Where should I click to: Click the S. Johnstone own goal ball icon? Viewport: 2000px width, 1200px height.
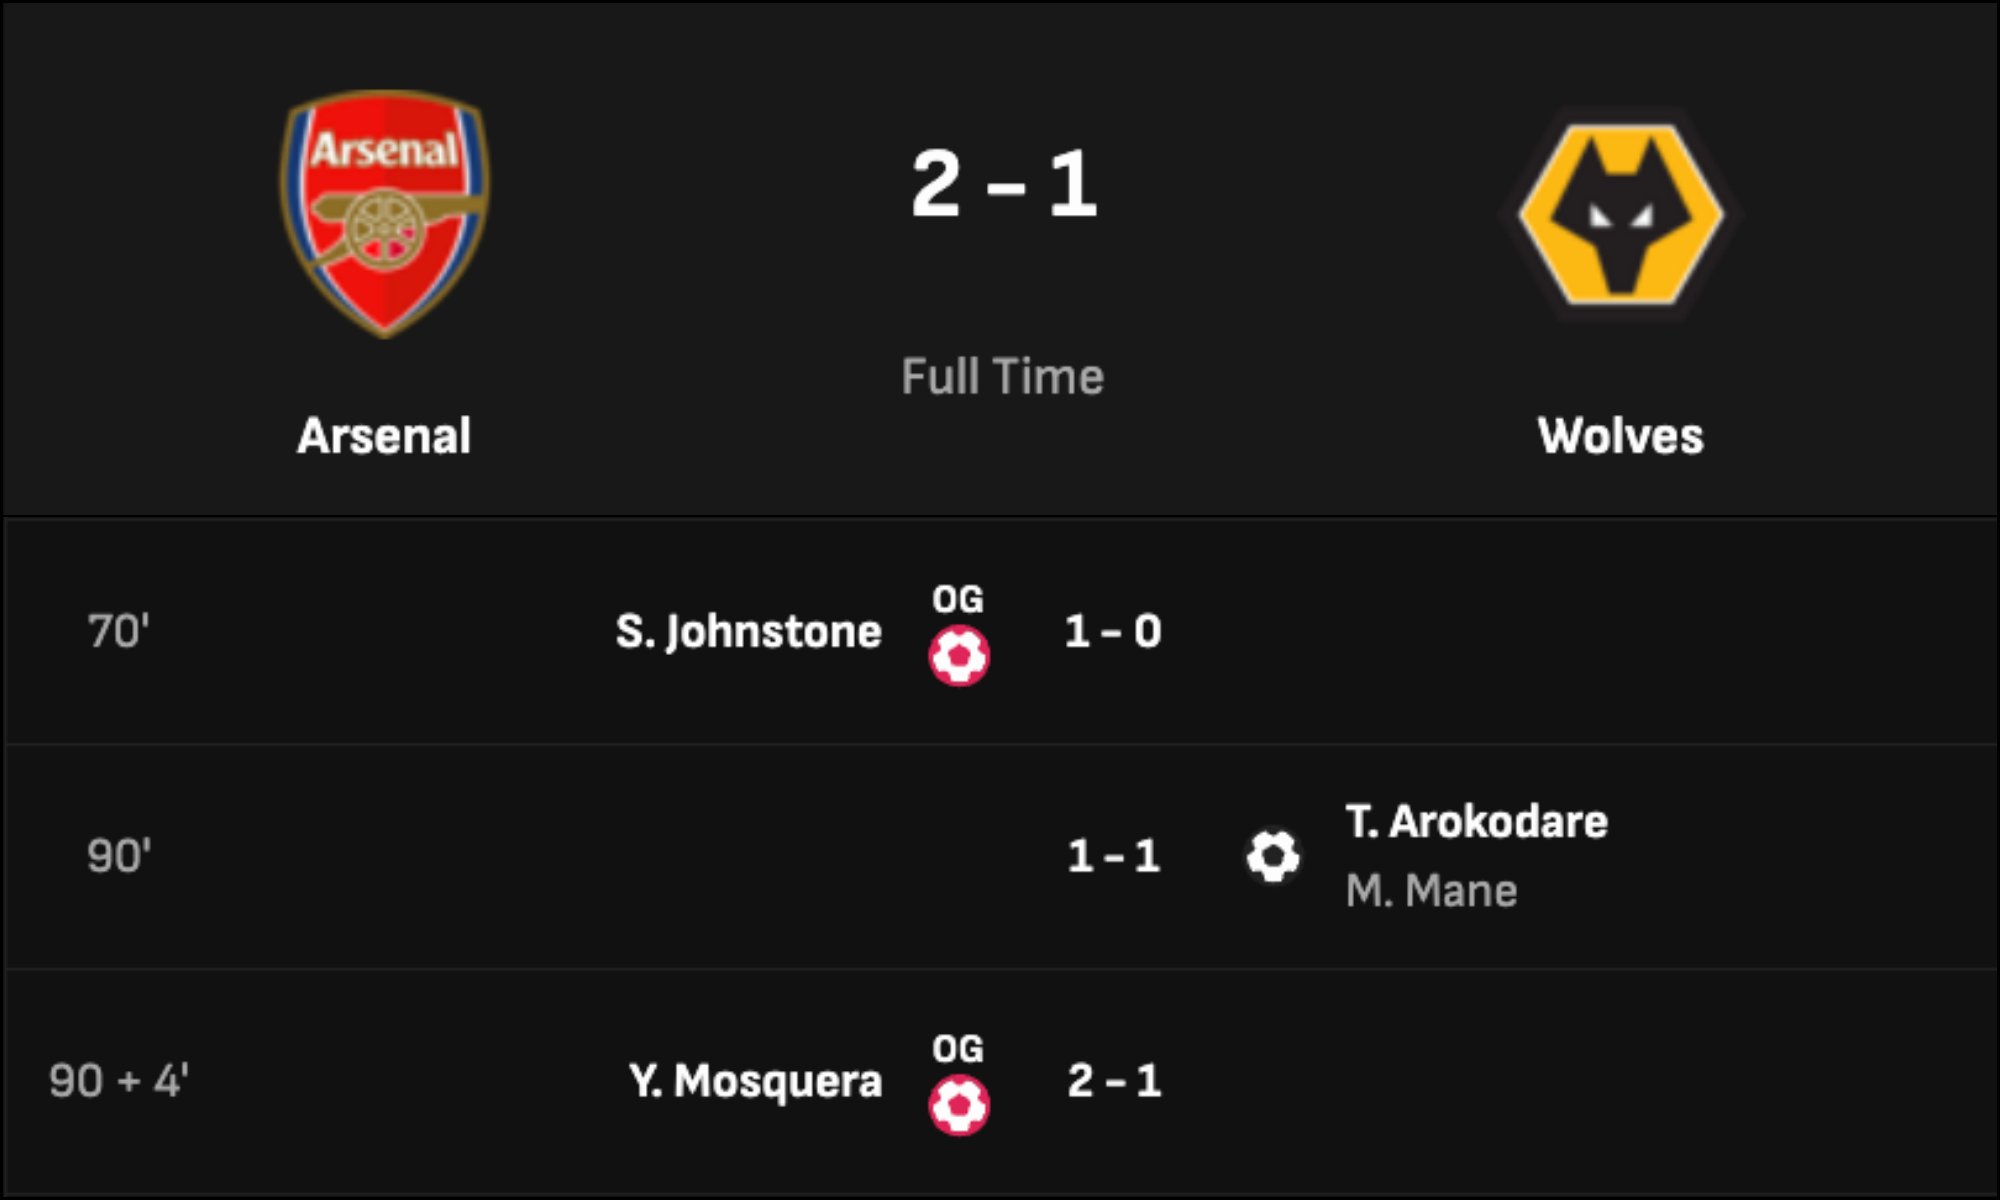[x=959, y=656]
